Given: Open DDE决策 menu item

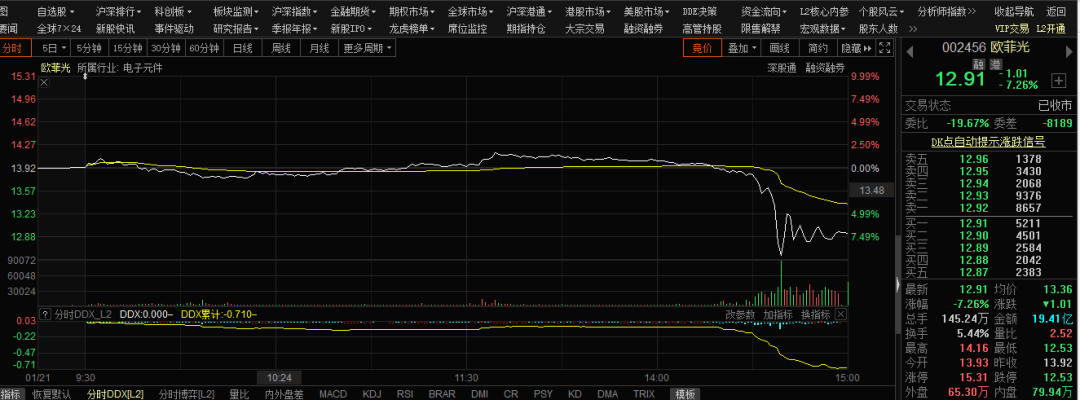Looking at the screenshot, I should (x=699, y=12).
